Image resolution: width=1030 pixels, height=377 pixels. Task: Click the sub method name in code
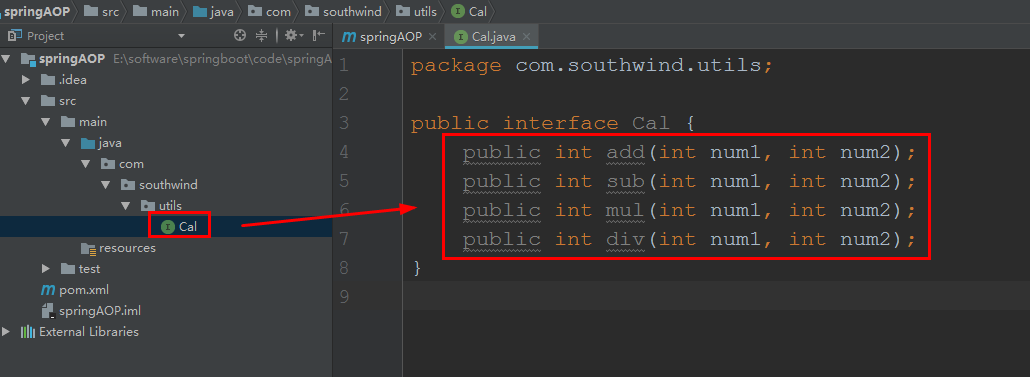point(626,181)
